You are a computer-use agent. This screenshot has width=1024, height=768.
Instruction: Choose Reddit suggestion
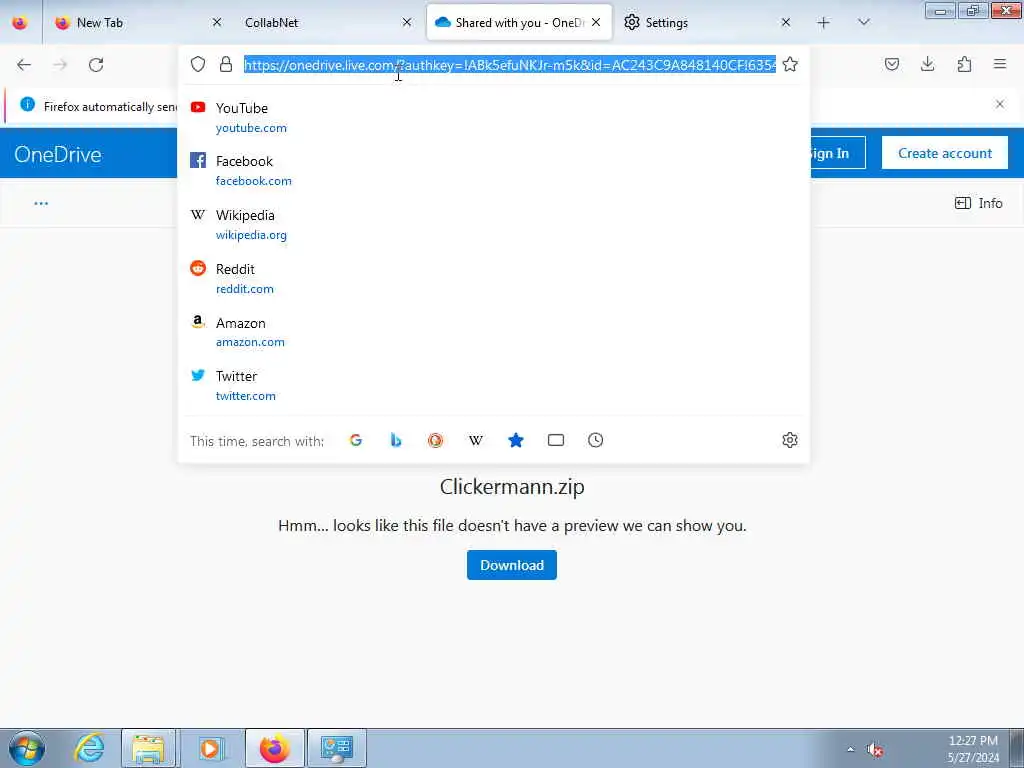pos(494,278)
